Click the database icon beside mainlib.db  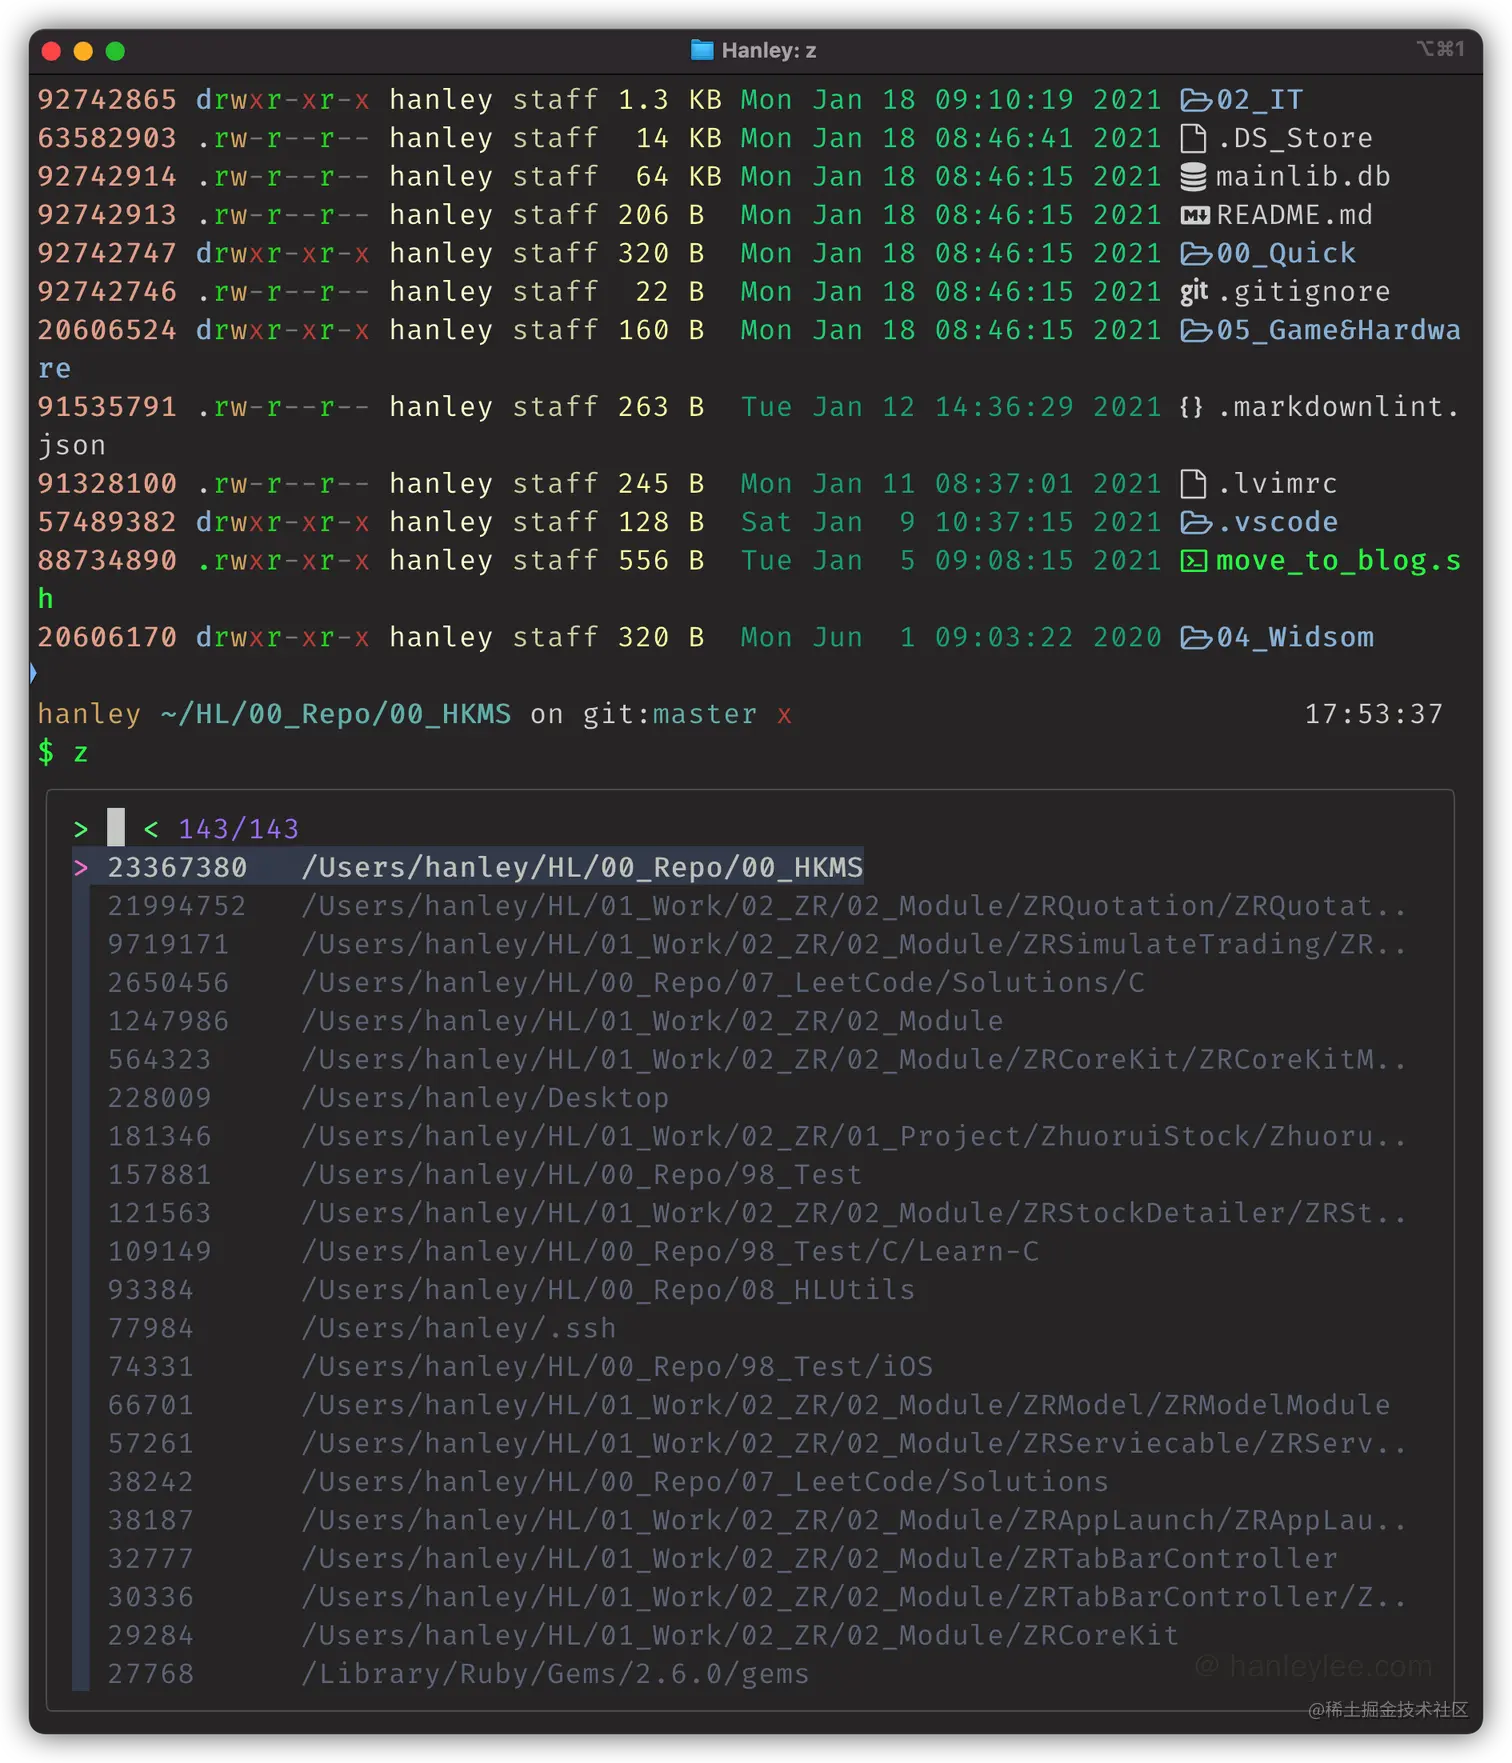1193,177
